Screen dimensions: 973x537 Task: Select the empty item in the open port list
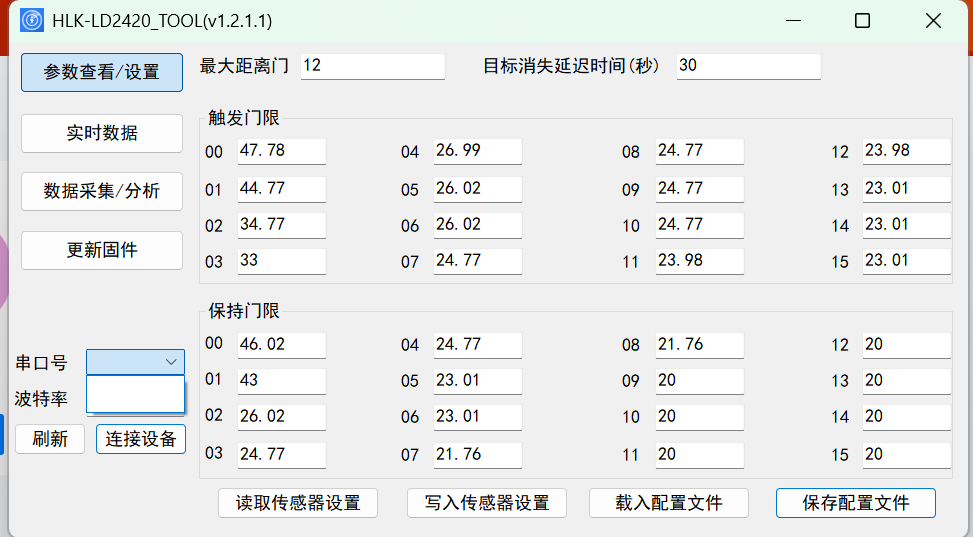(x=136, y=394)
